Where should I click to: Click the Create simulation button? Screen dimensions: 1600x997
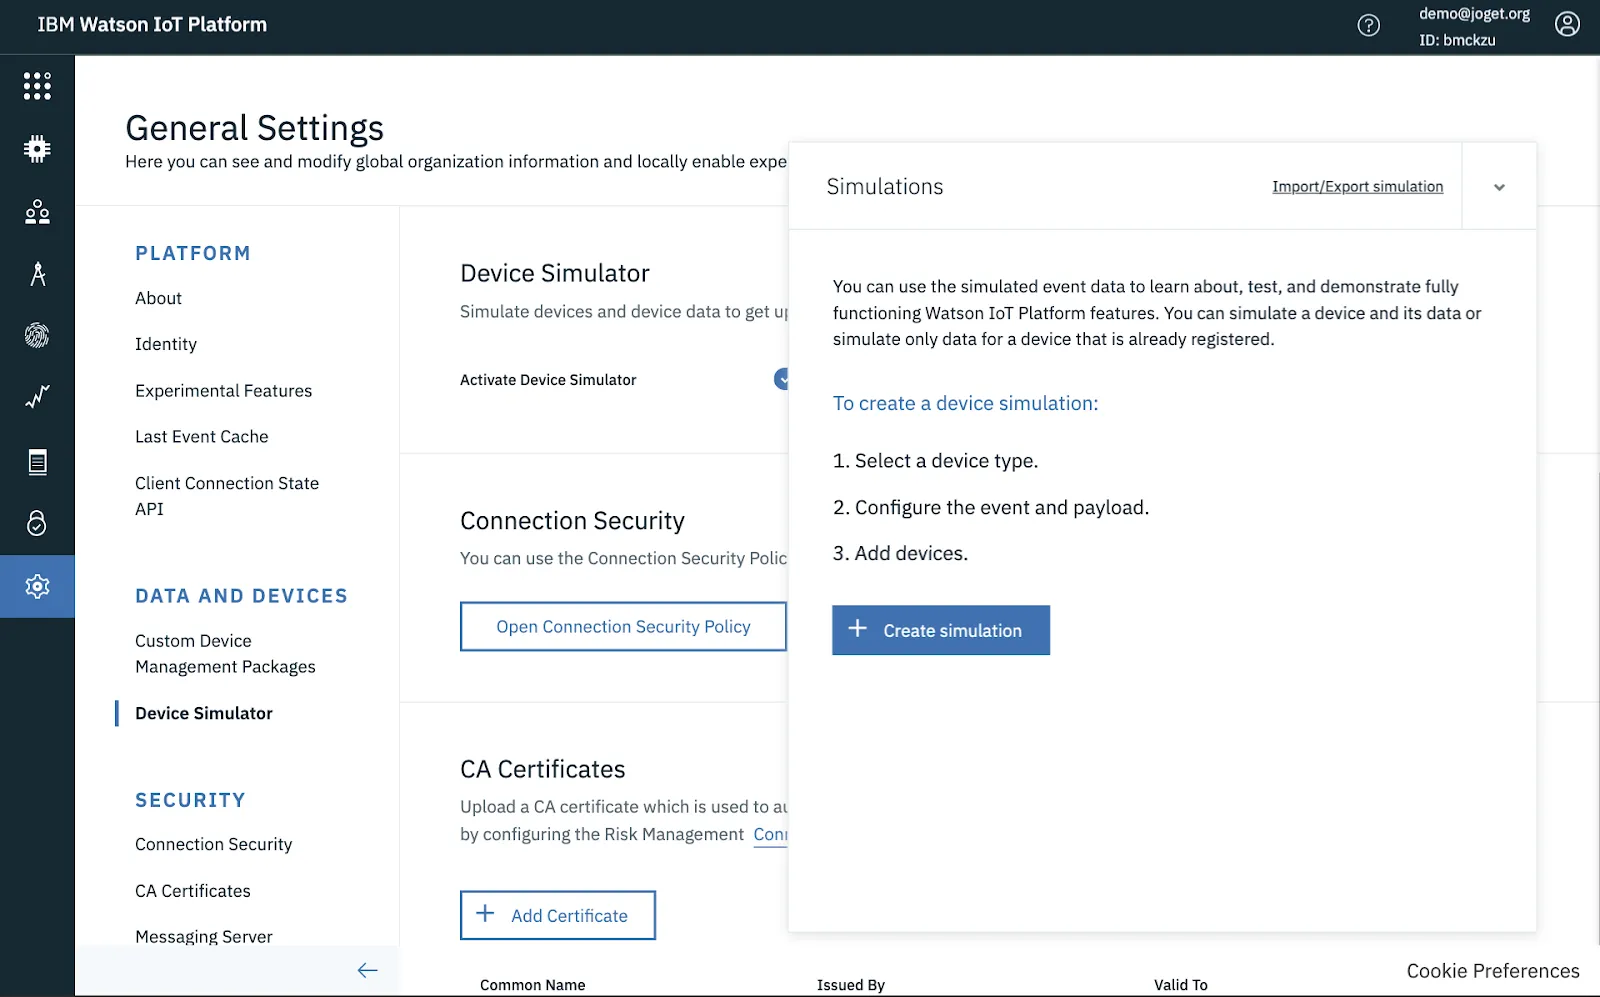point(941,630)
